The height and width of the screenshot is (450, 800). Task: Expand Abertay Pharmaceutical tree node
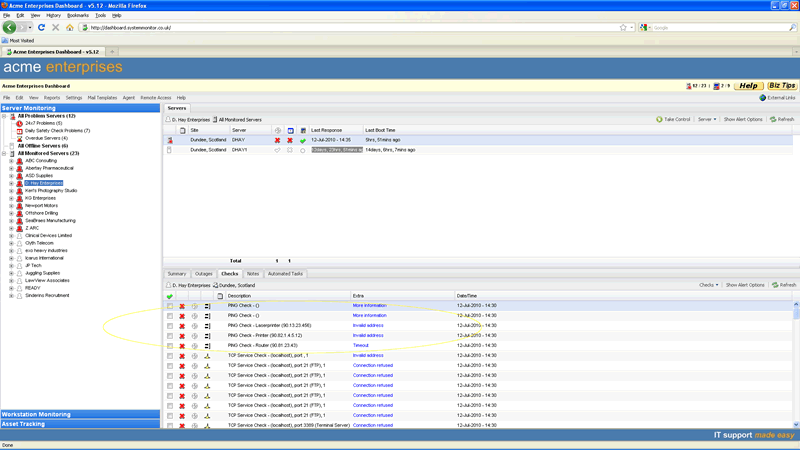(x=11, y=168)
